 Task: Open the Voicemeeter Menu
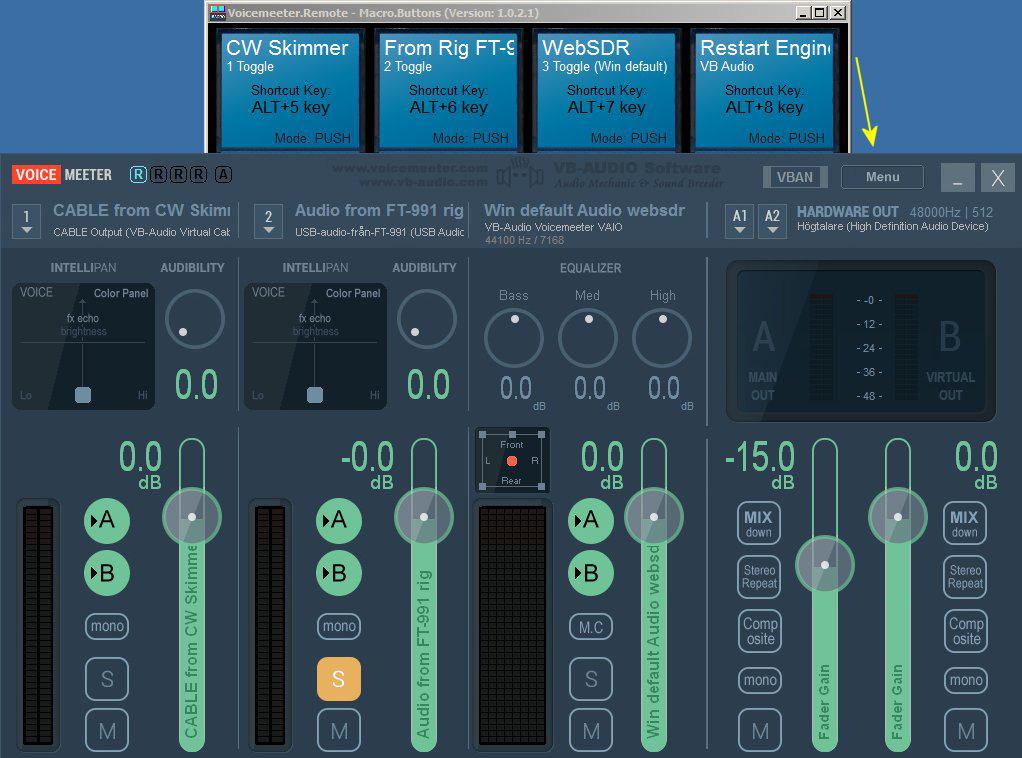(x=883, y=177)
